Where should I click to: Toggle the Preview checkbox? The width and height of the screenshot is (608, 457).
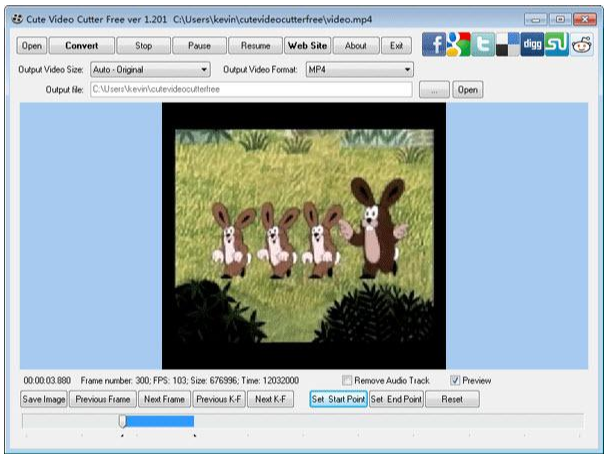455,381
